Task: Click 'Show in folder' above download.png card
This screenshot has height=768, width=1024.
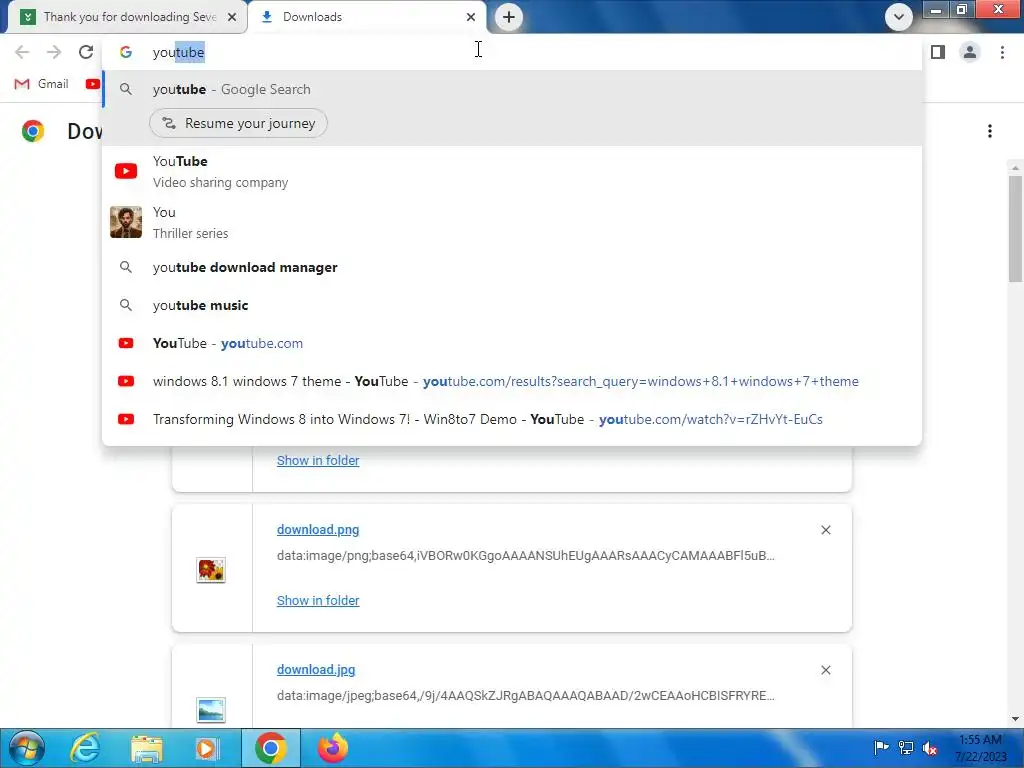Action: [318, 460]
